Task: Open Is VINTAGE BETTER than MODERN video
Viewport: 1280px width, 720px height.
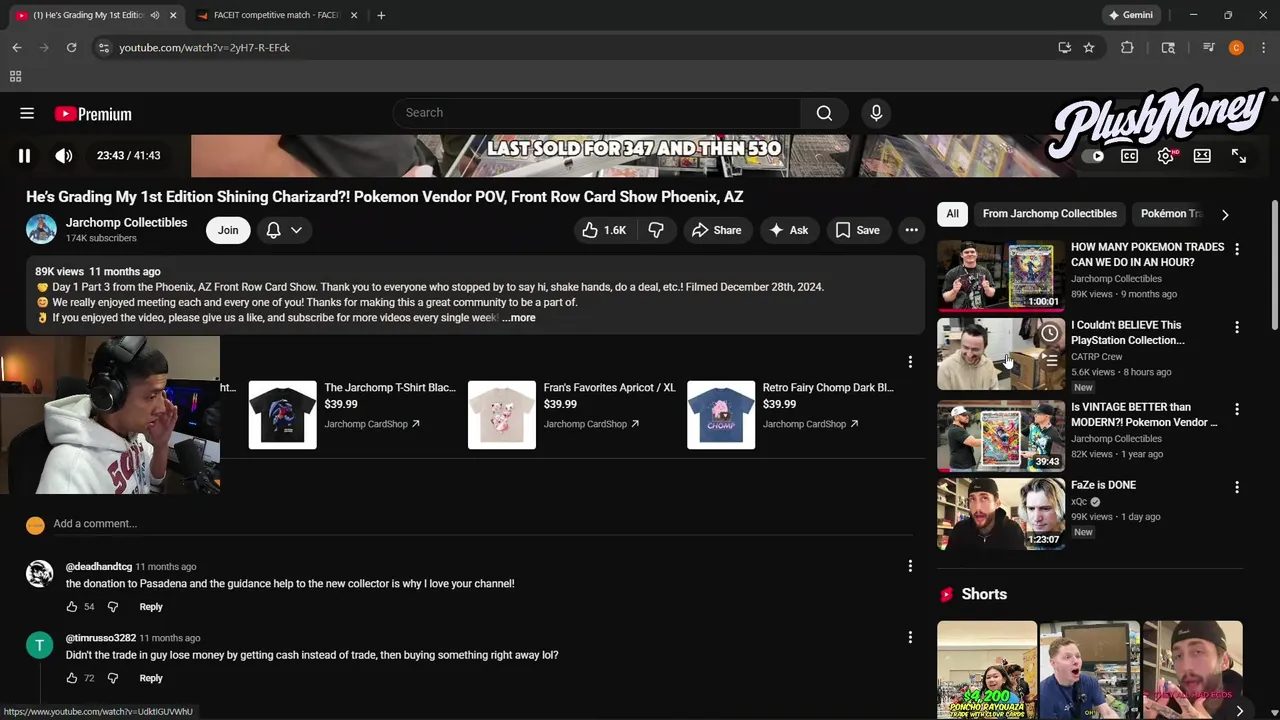Action: coord(1001,436)
